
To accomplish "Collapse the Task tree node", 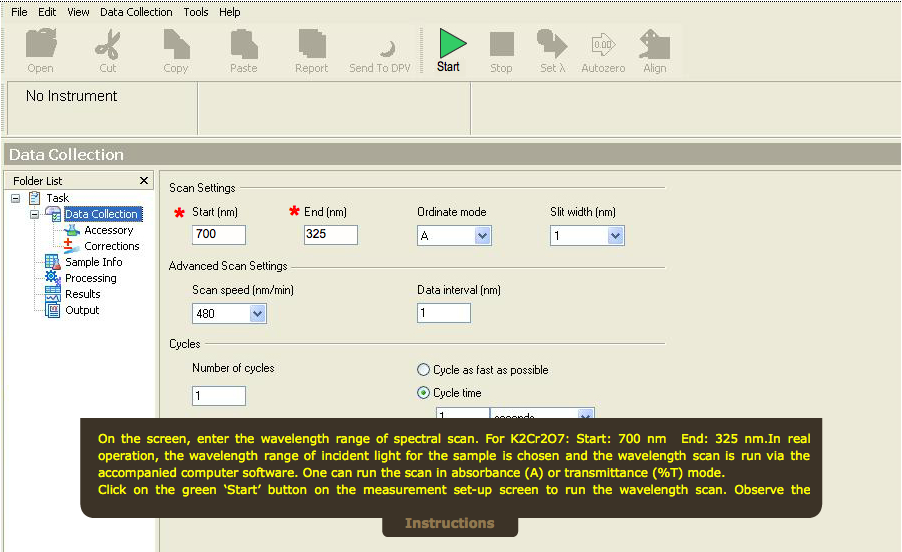I will click(16, 198).
